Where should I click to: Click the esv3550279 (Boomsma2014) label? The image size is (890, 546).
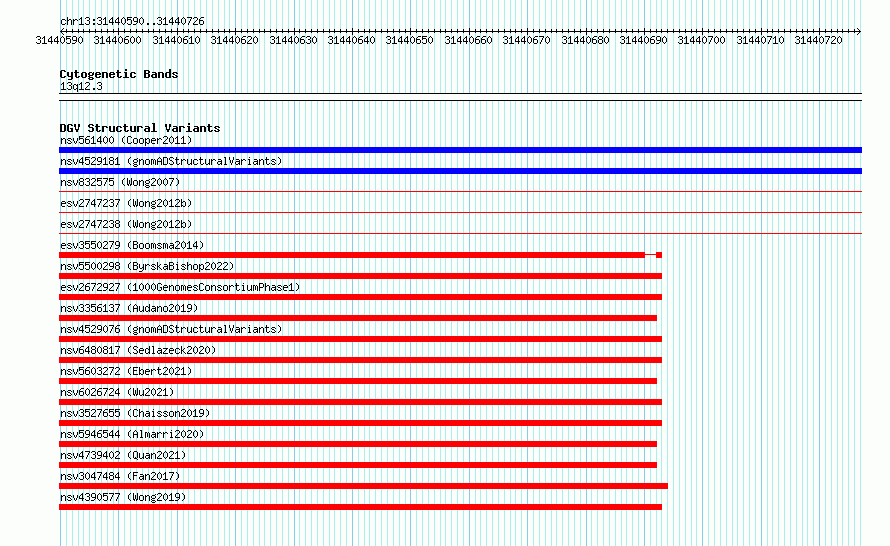click(x=132, y=245)
